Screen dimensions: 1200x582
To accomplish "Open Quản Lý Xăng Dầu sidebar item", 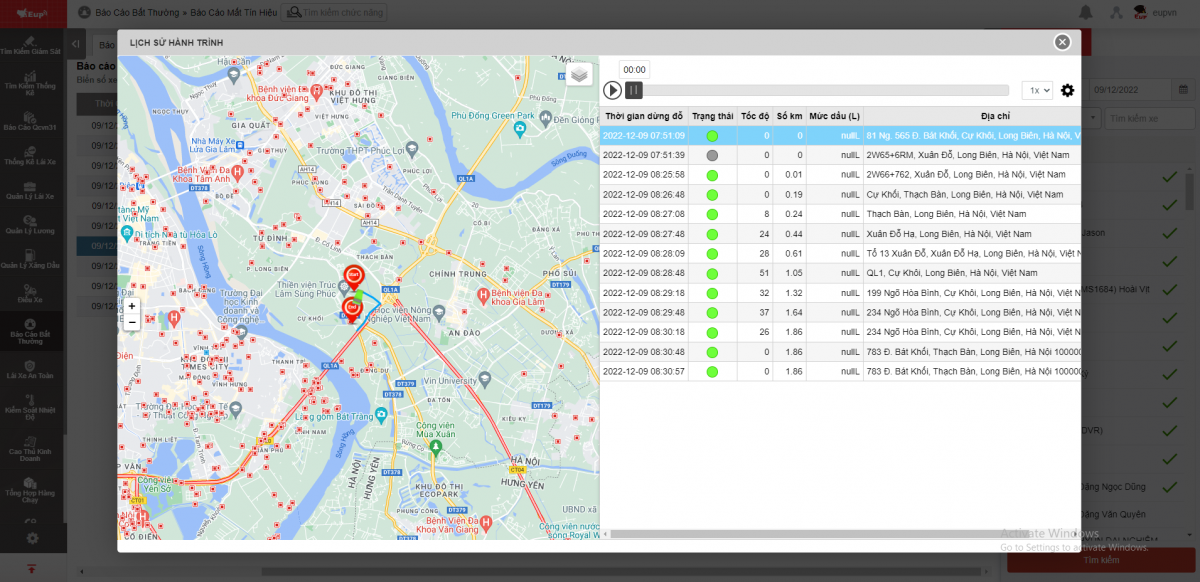I will coord(33,259).
